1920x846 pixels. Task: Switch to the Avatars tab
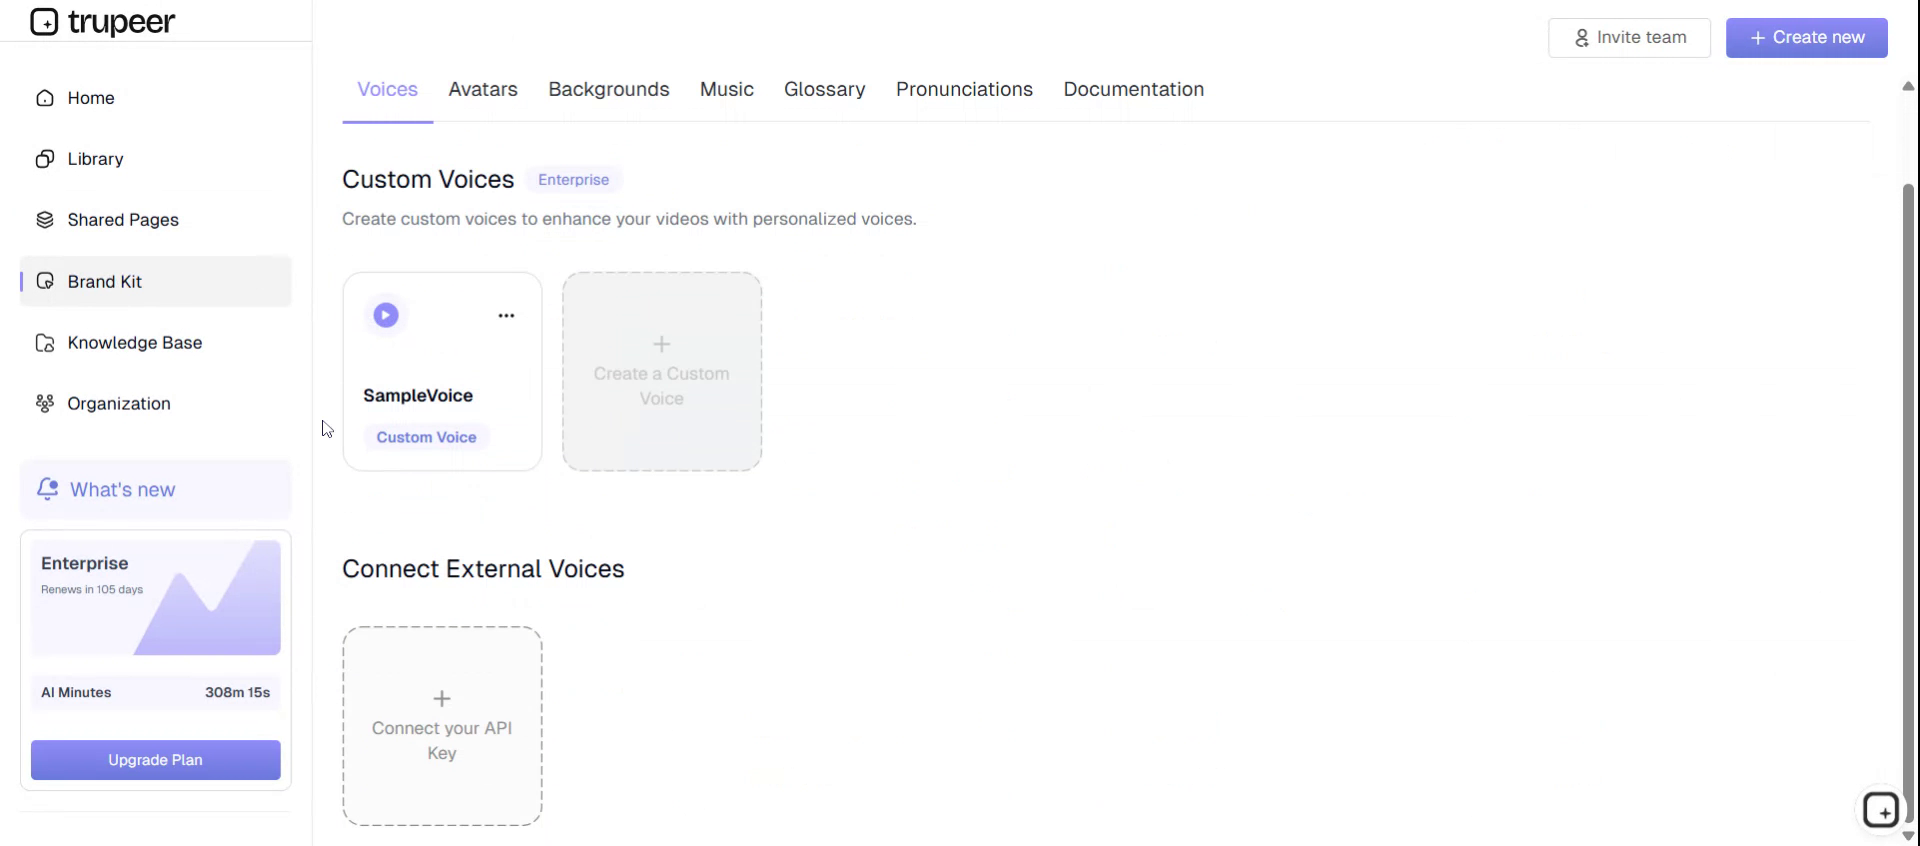coord(483,90)
